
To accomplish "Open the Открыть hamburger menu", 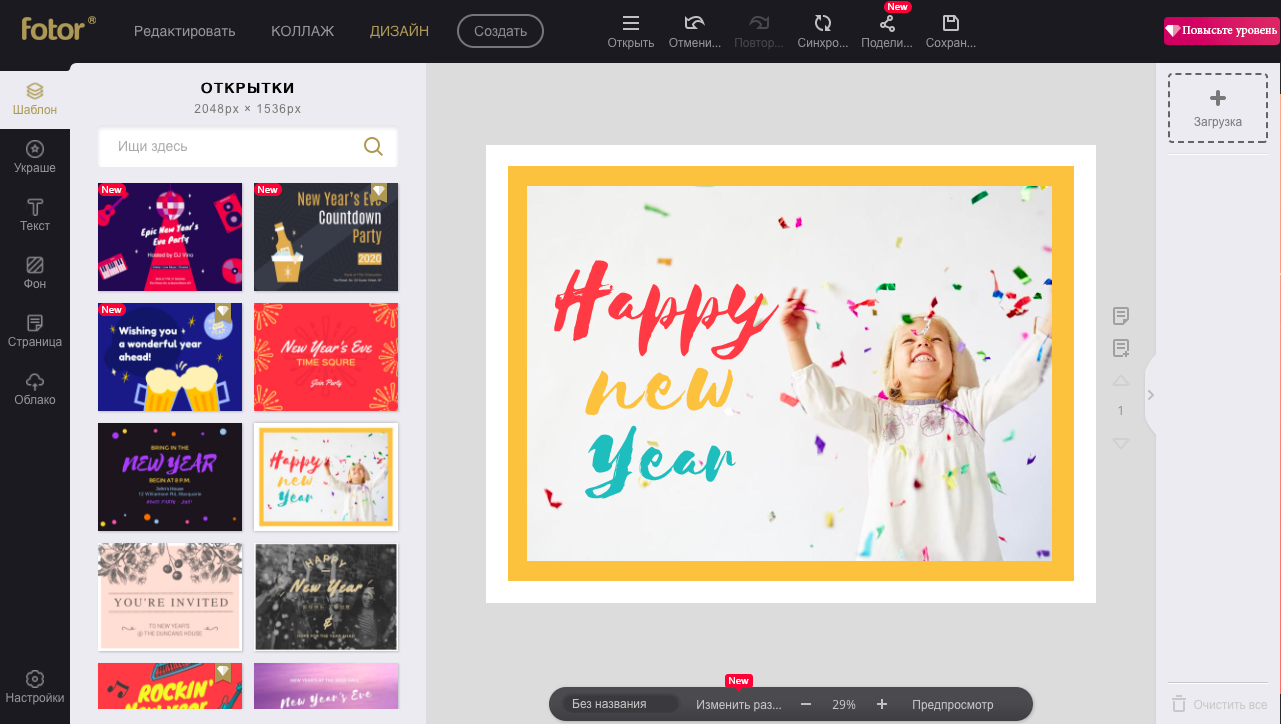I will [x=631, y=31].
